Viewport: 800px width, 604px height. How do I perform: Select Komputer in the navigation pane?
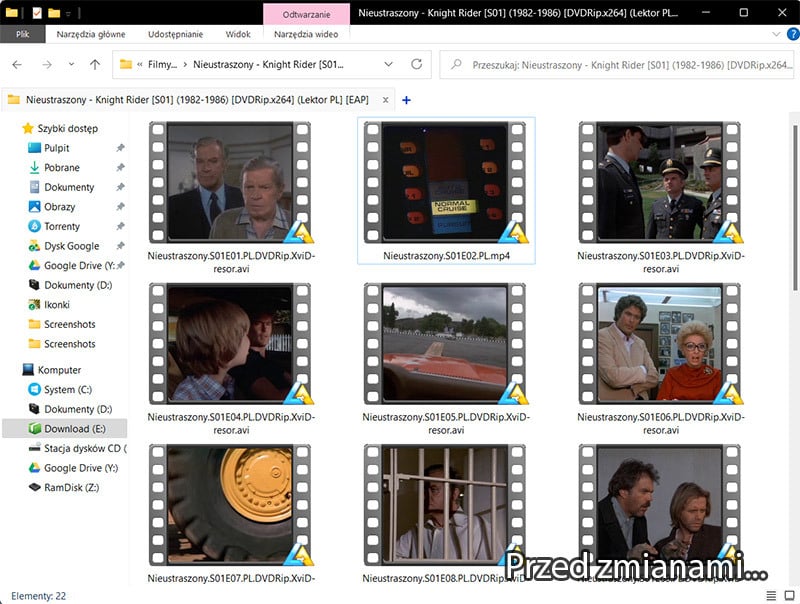tap(59, 370)
